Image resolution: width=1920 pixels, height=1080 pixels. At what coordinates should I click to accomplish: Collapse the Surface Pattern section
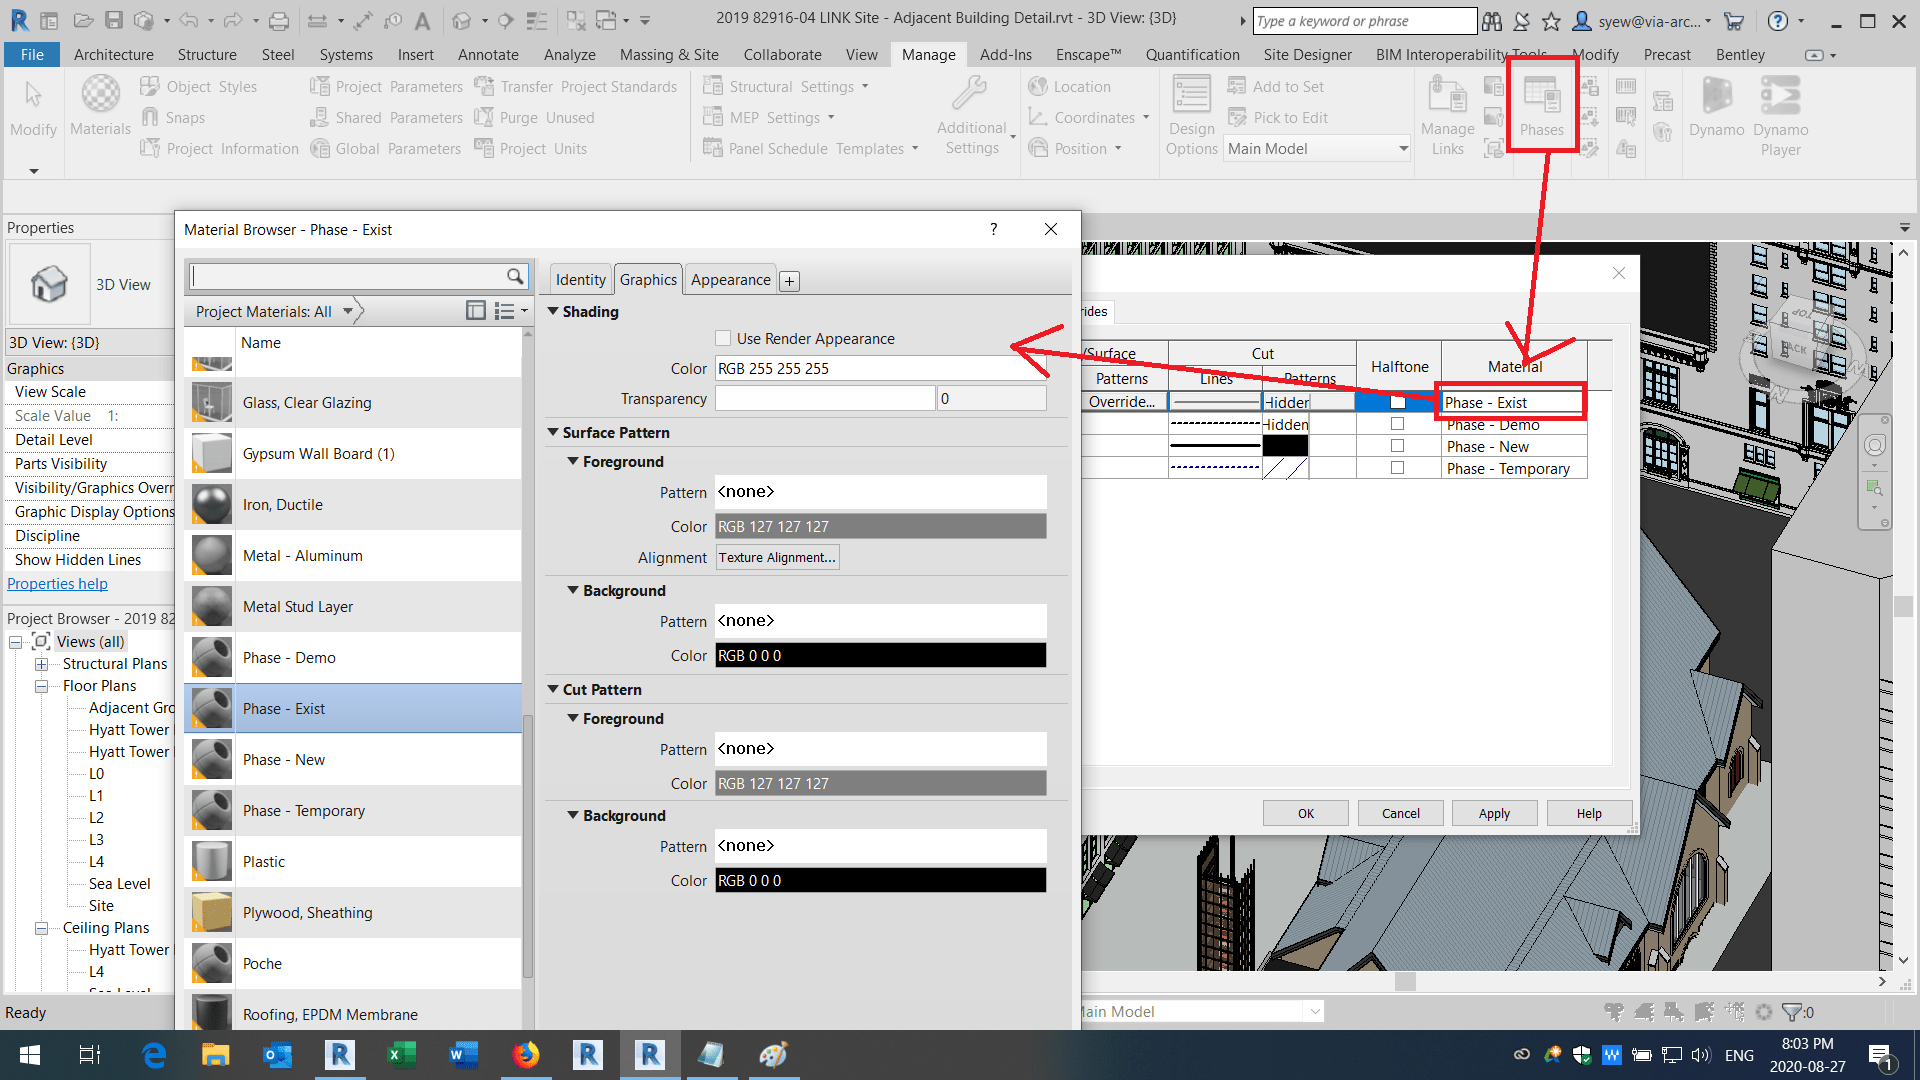point(553,432)
